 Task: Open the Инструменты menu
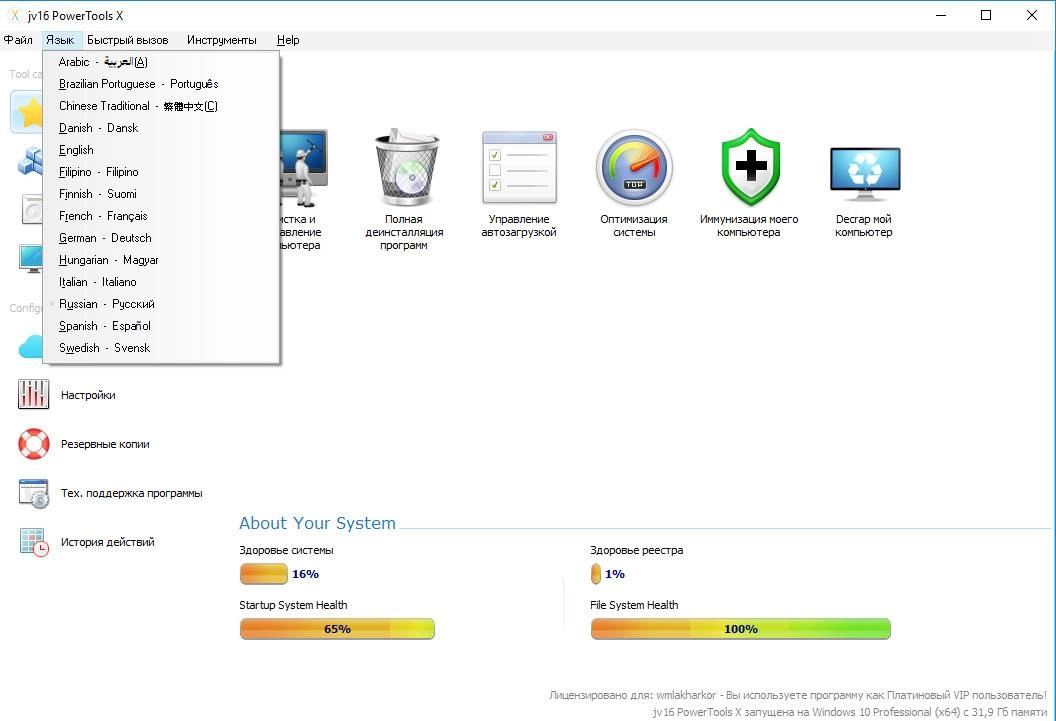pos(222,40)
